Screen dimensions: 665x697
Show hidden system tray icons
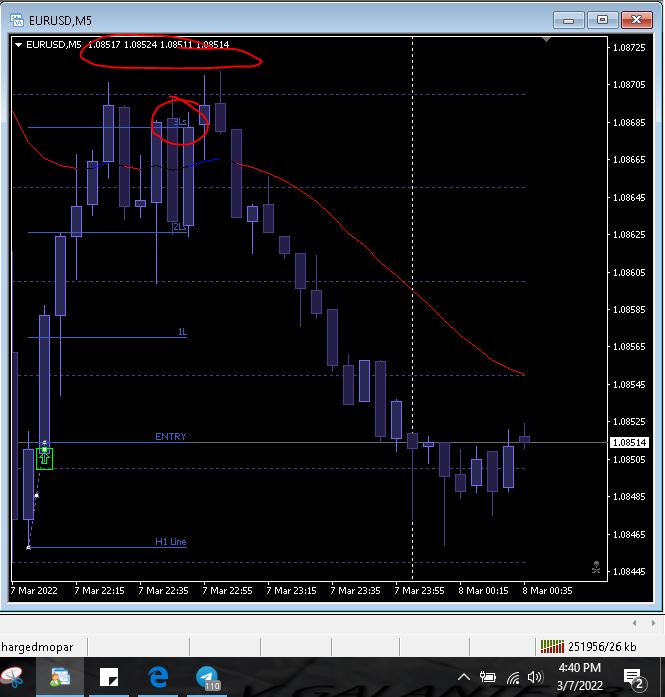[x=464, y=677]
